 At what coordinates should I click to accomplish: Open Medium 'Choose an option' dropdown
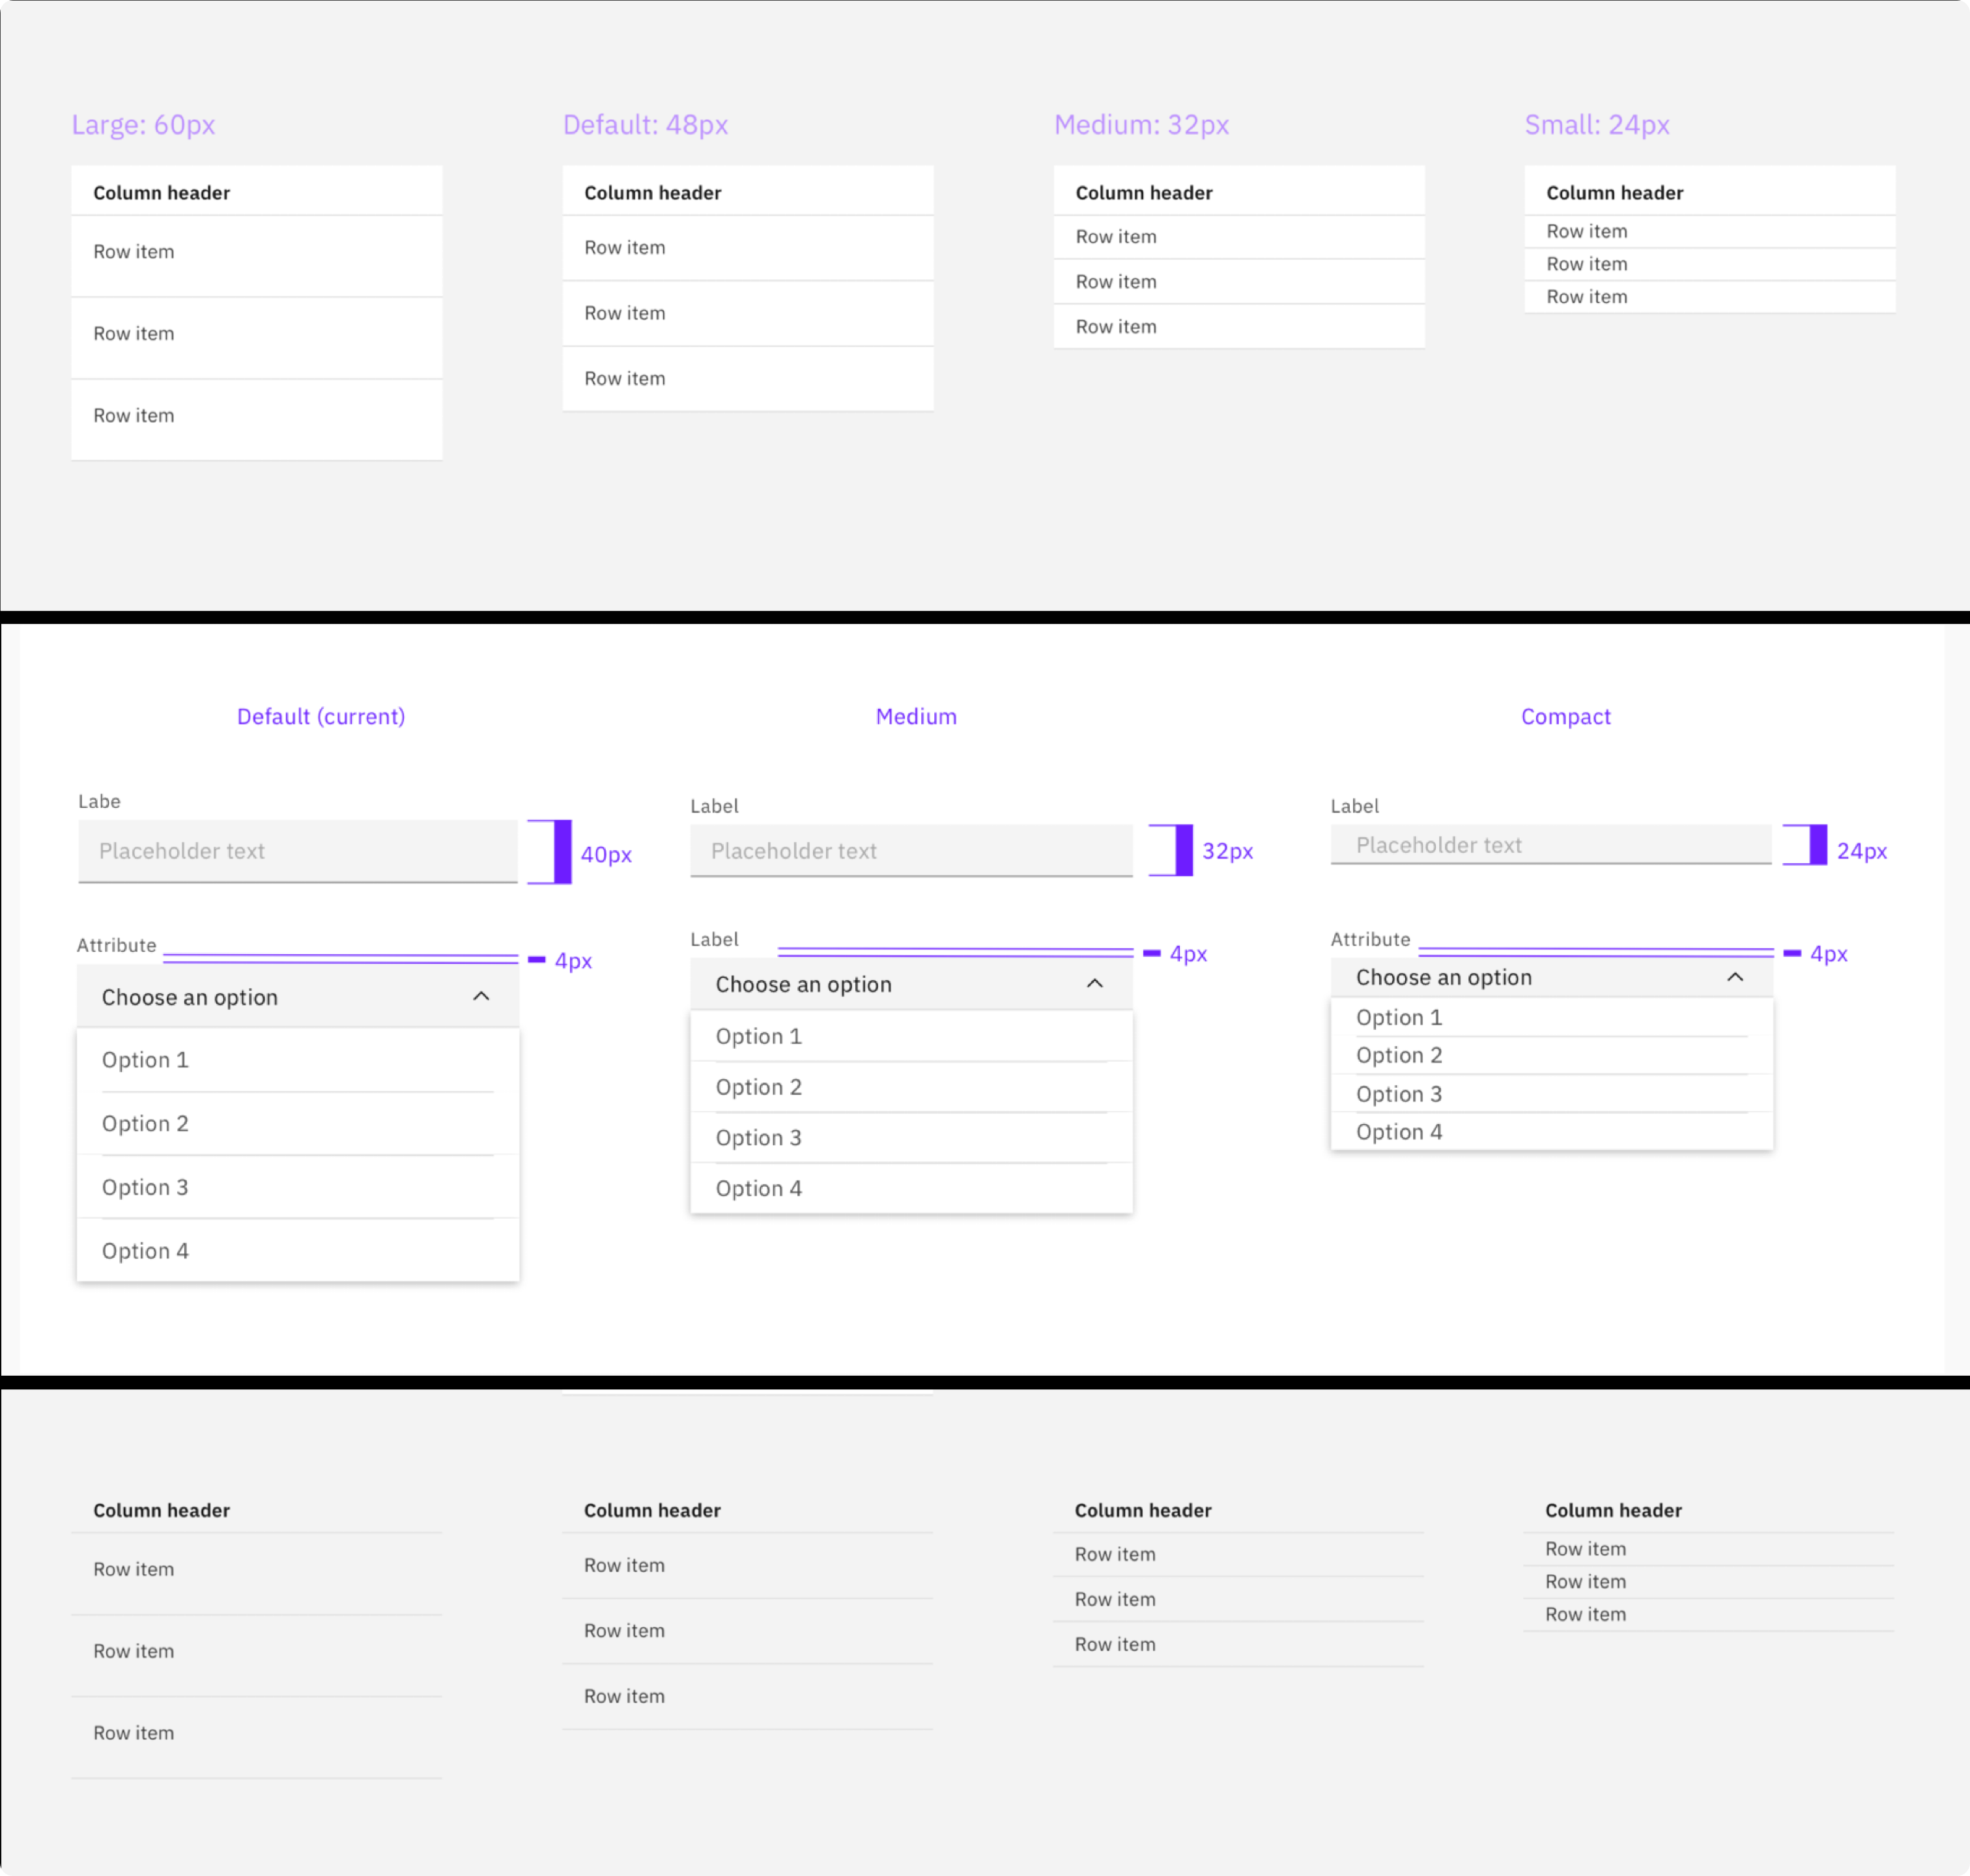coord(803,984)
